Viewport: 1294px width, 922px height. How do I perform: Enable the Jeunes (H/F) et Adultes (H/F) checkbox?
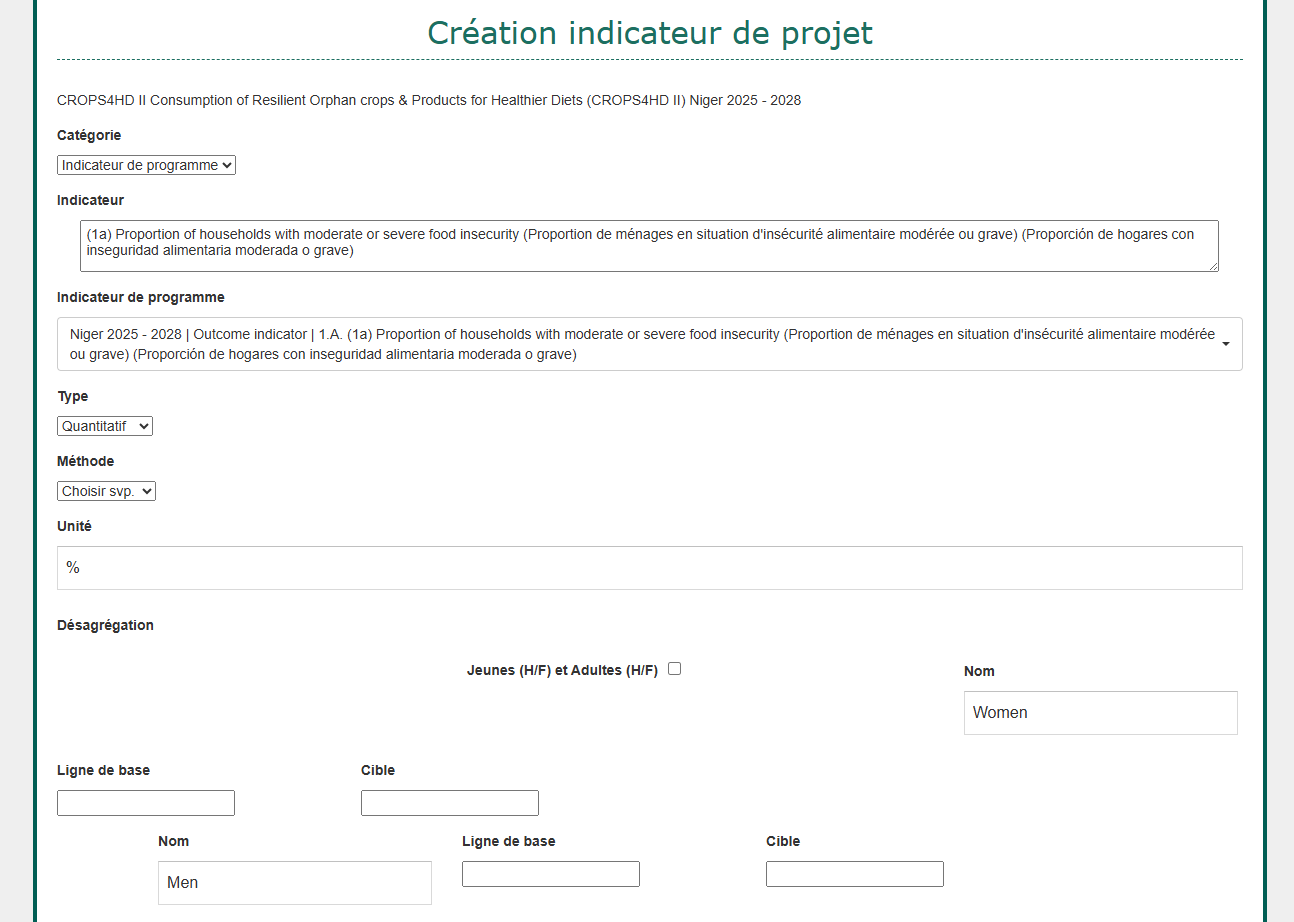tap(674, 669)
